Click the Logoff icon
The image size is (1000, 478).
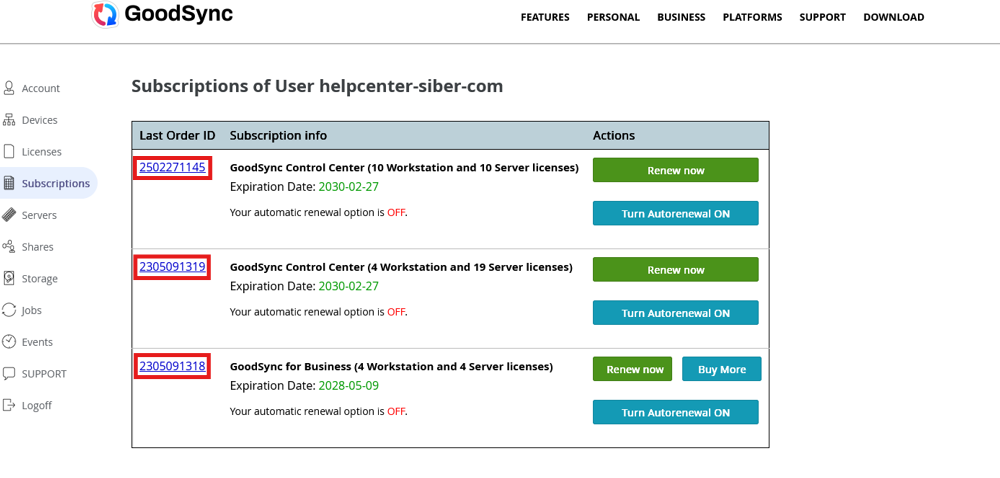(x=9, y=405)
